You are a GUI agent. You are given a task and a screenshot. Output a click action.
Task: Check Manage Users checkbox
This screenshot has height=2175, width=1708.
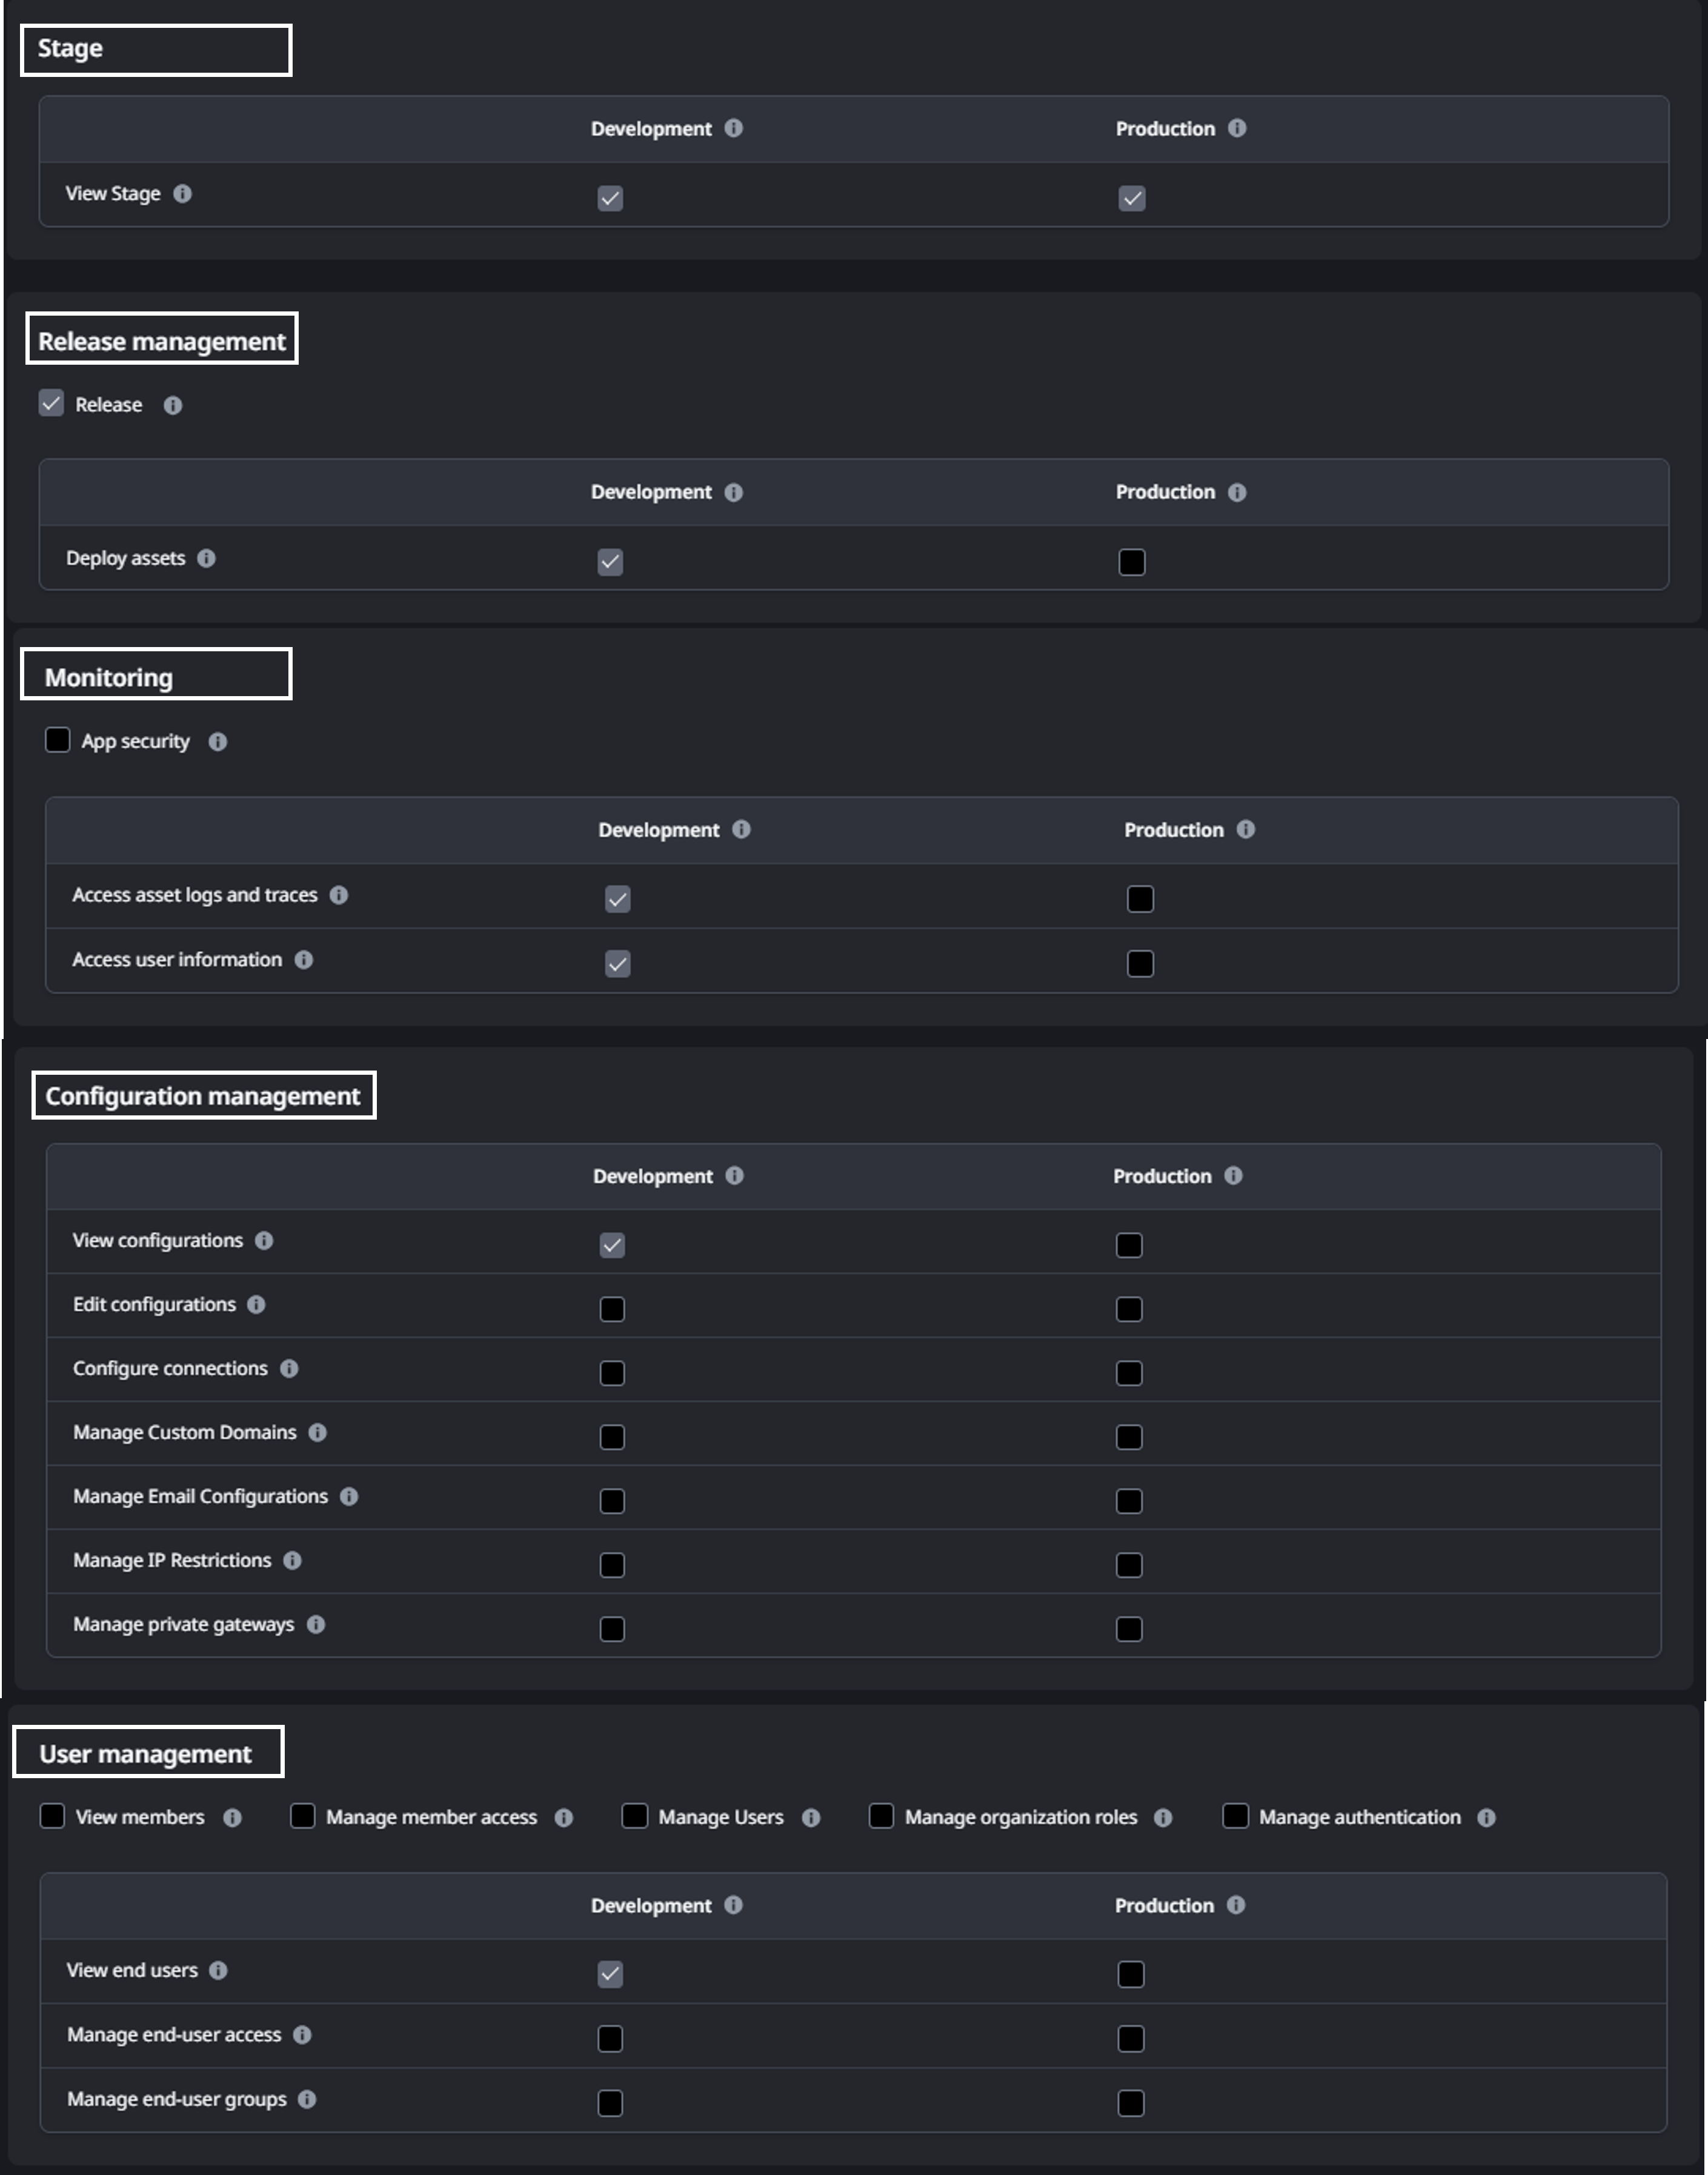pos(634,1816)
